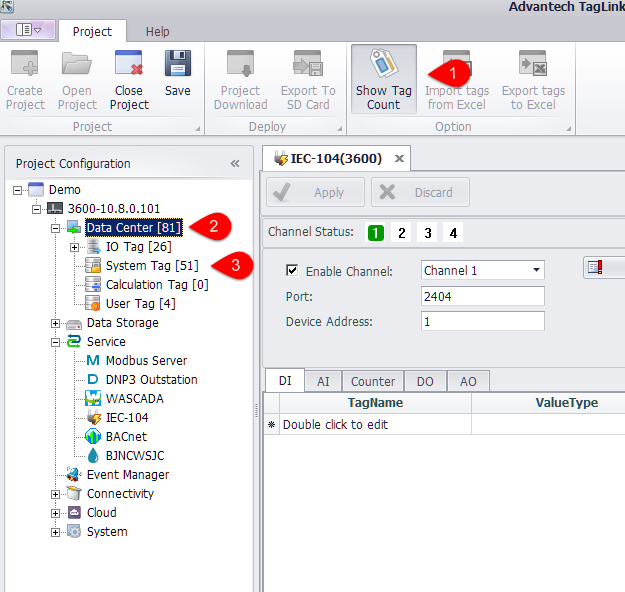Screen dimensions: 625x592
Task: Select BACnet in the Service tree
Action: pos(126,436)
